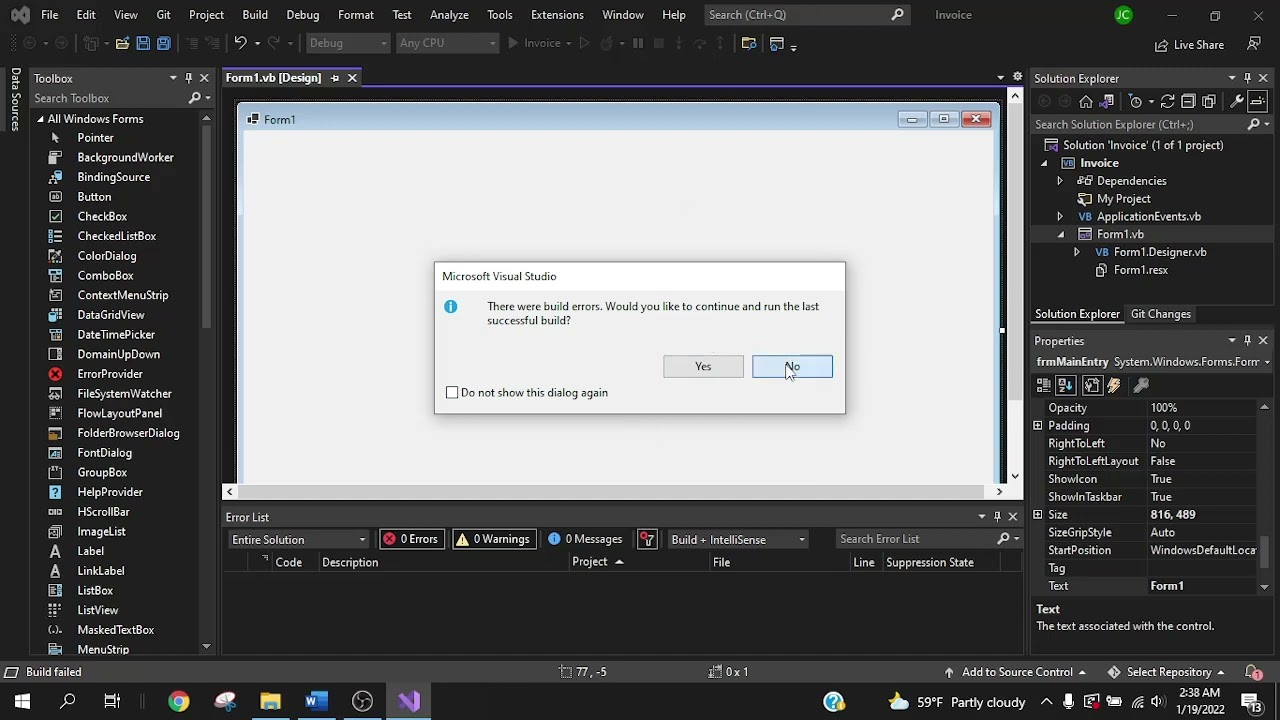This screenshot has height=720, width=1280.
Task: Click the Live Share button
Action: click(1189, 45)
